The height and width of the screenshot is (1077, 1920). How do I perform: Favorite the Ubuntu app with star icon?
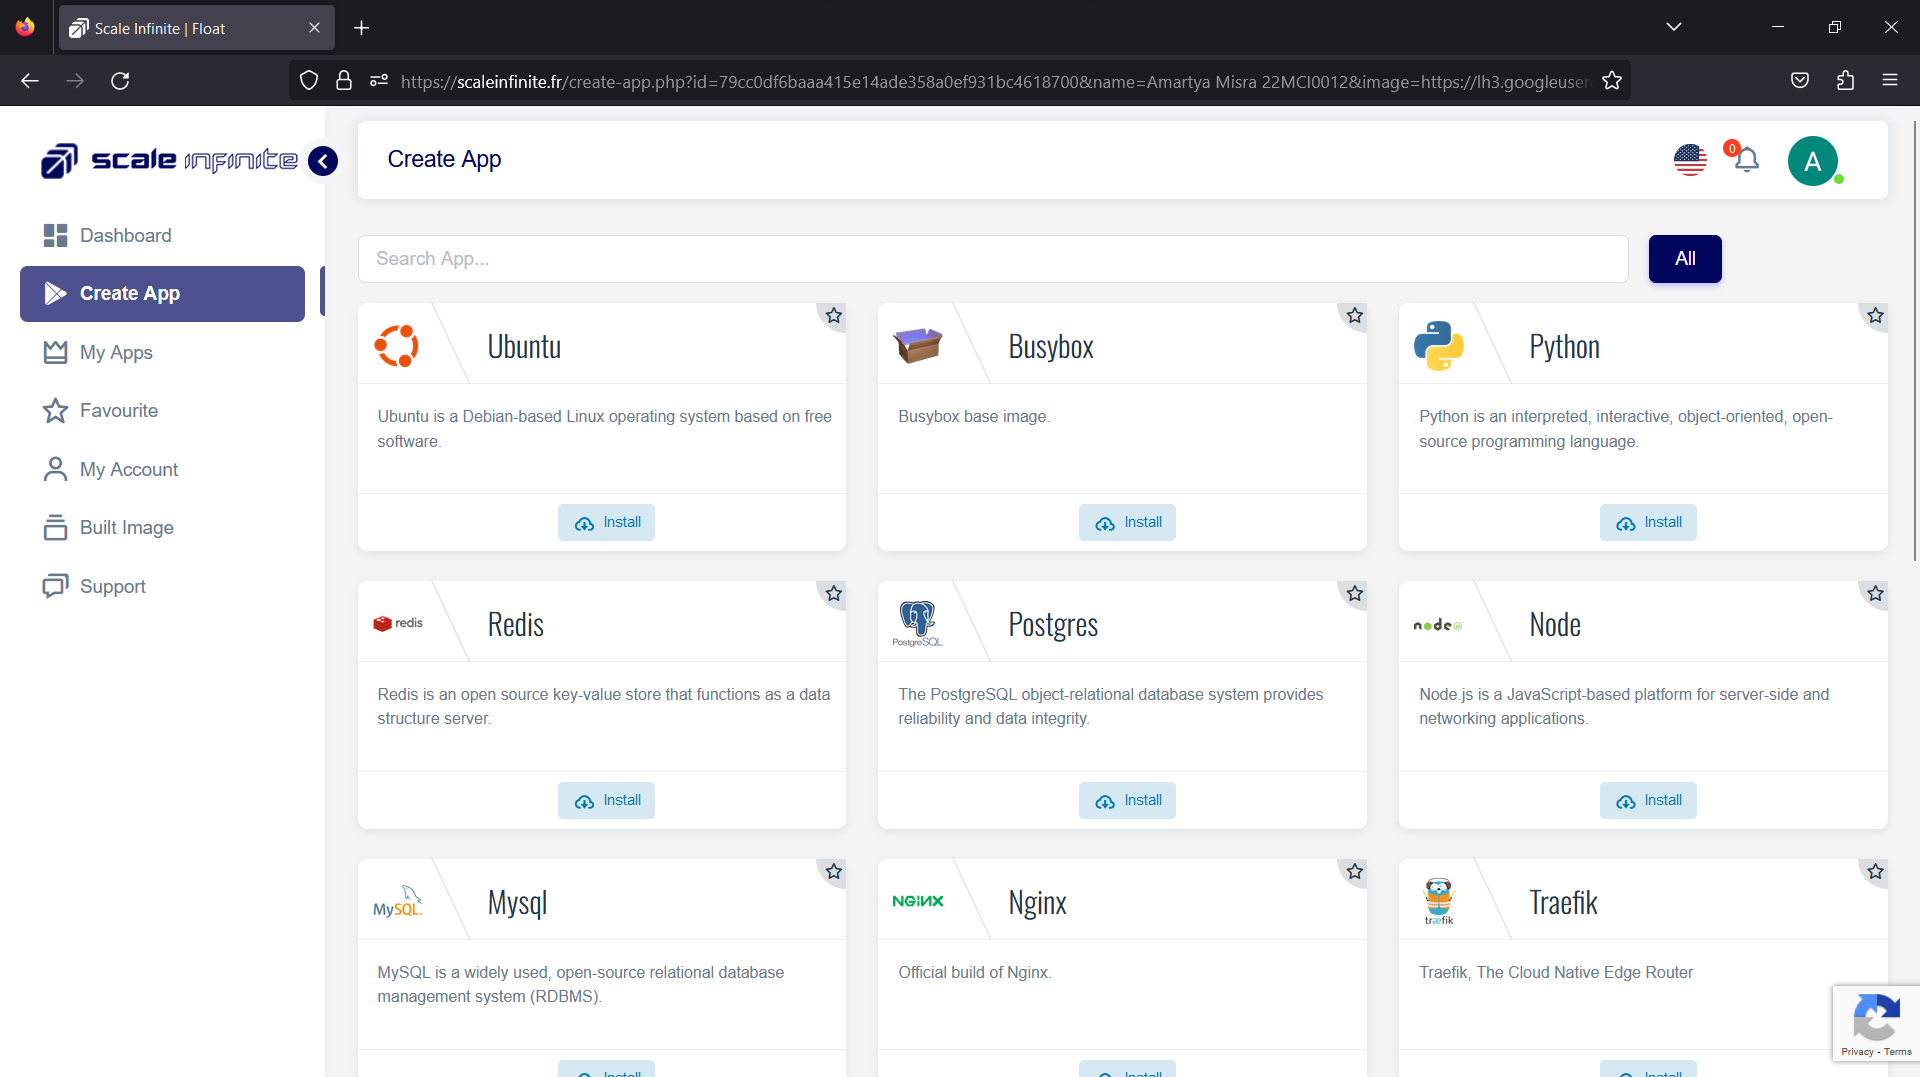(x=834, y=316)
